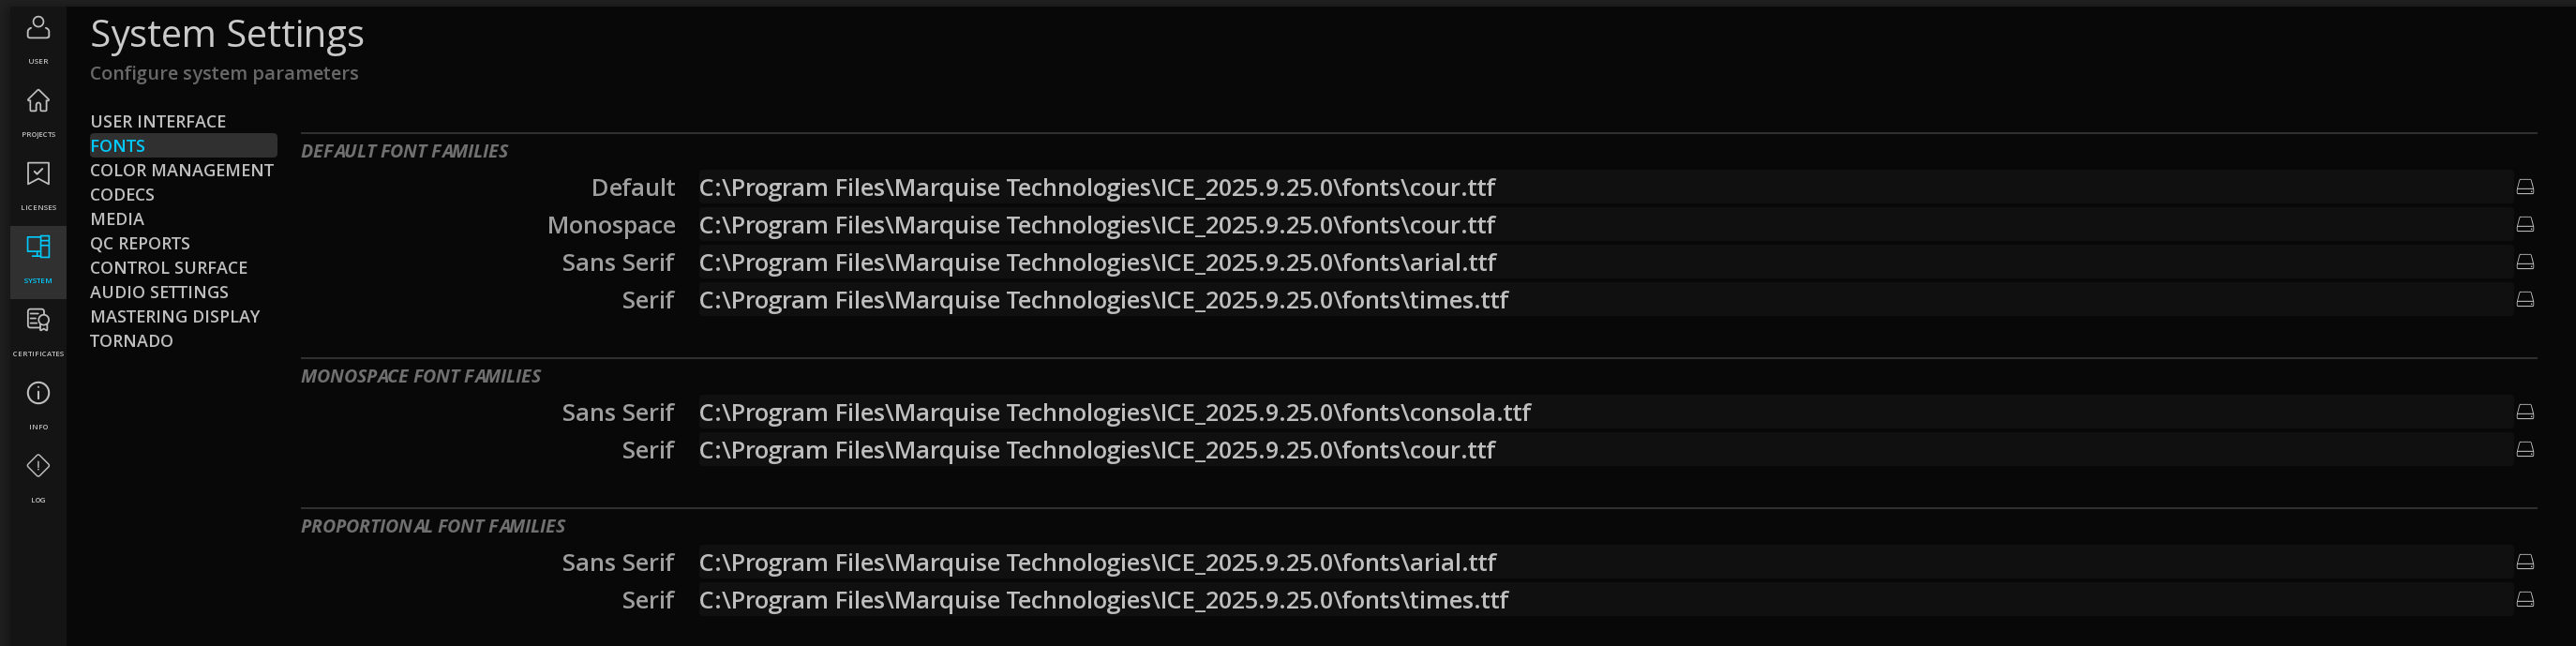The image size is (2576, 646).
Task: Open the User Interface settings section
Action: (x=158, y=121)
